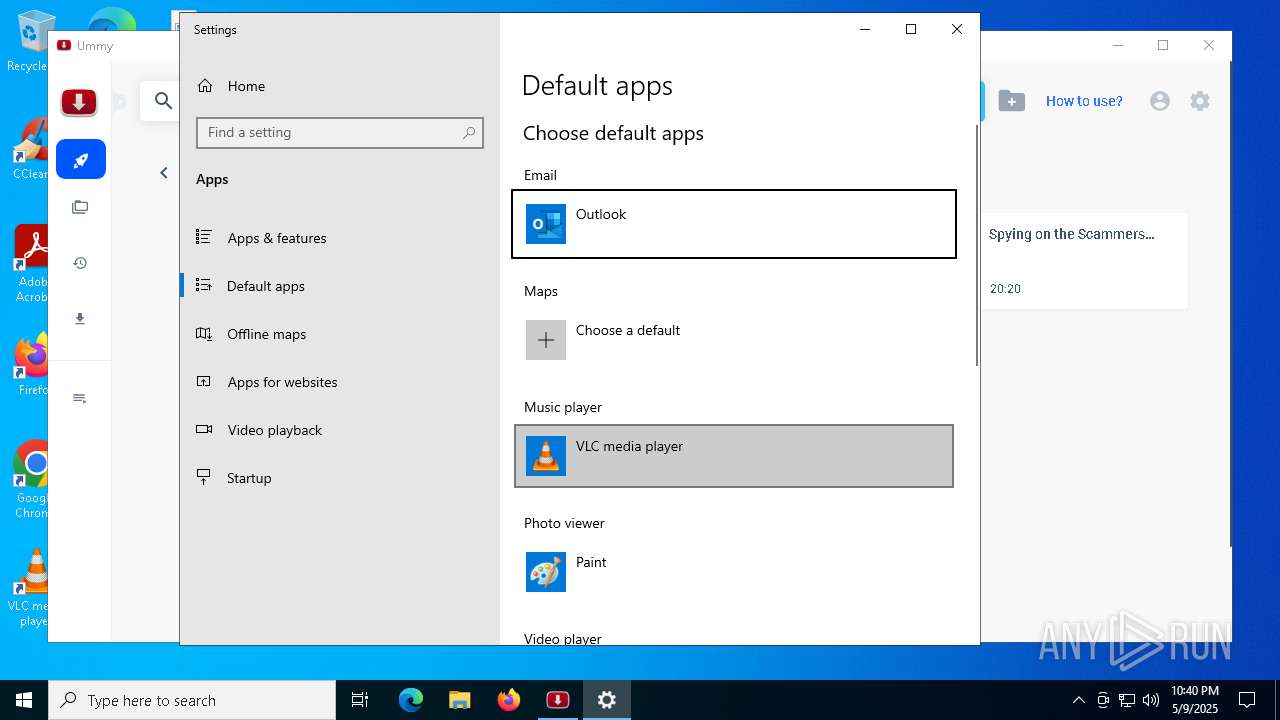Open Ummy history clock icon

point(80,263)
